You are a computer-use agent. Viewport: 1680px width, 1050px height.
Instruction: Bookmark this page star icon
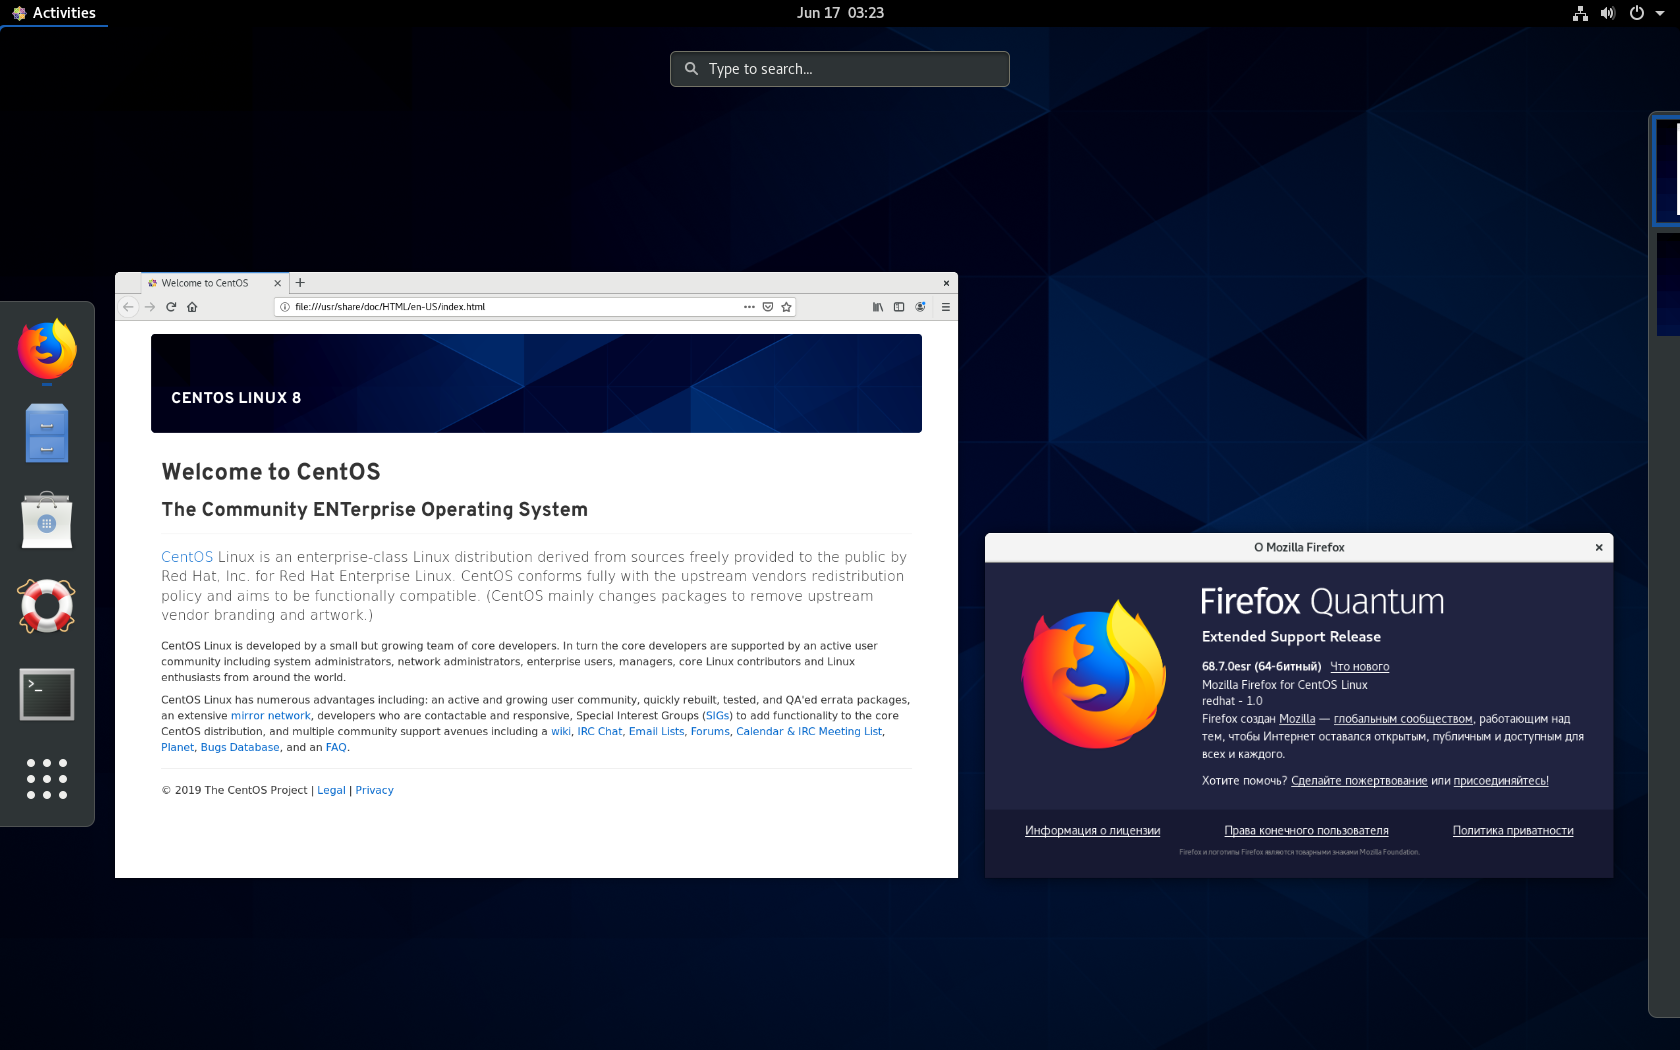(x=787, y=307)
